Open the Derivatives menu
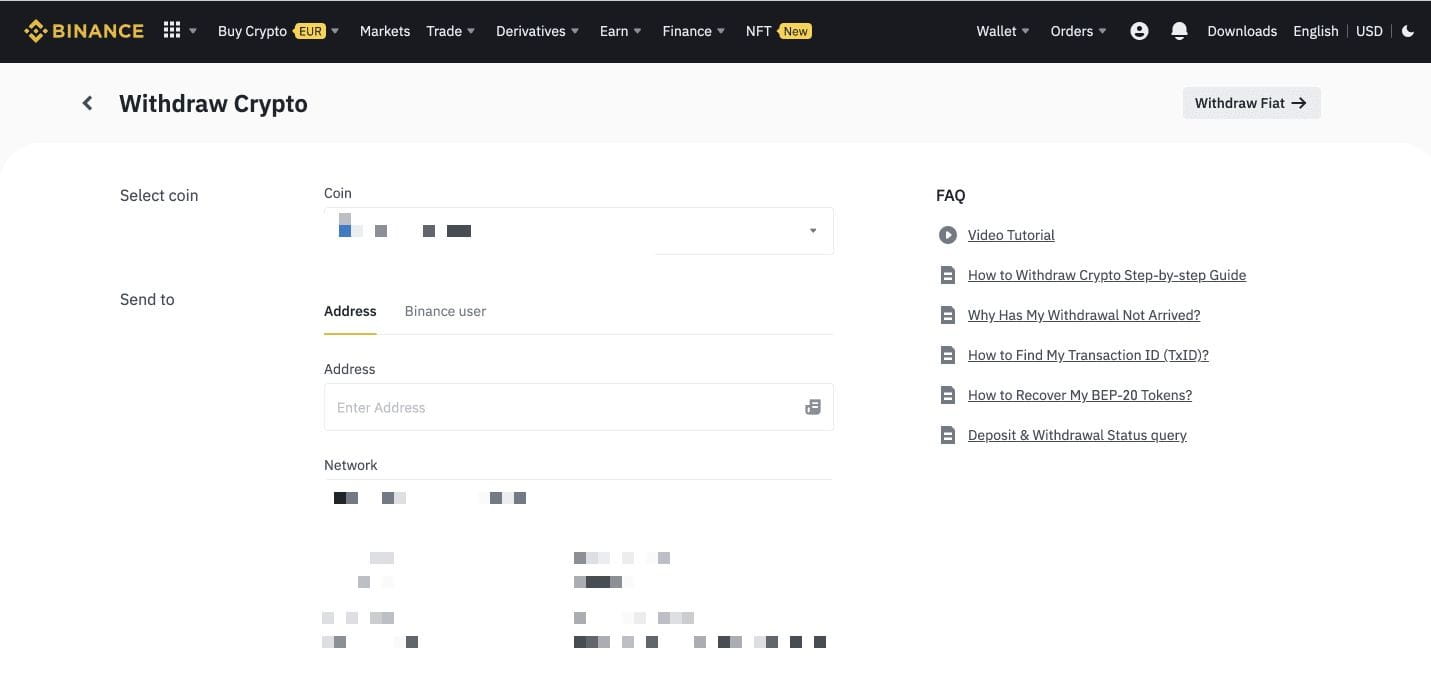The image size is (1431, 679). [537, 31]
